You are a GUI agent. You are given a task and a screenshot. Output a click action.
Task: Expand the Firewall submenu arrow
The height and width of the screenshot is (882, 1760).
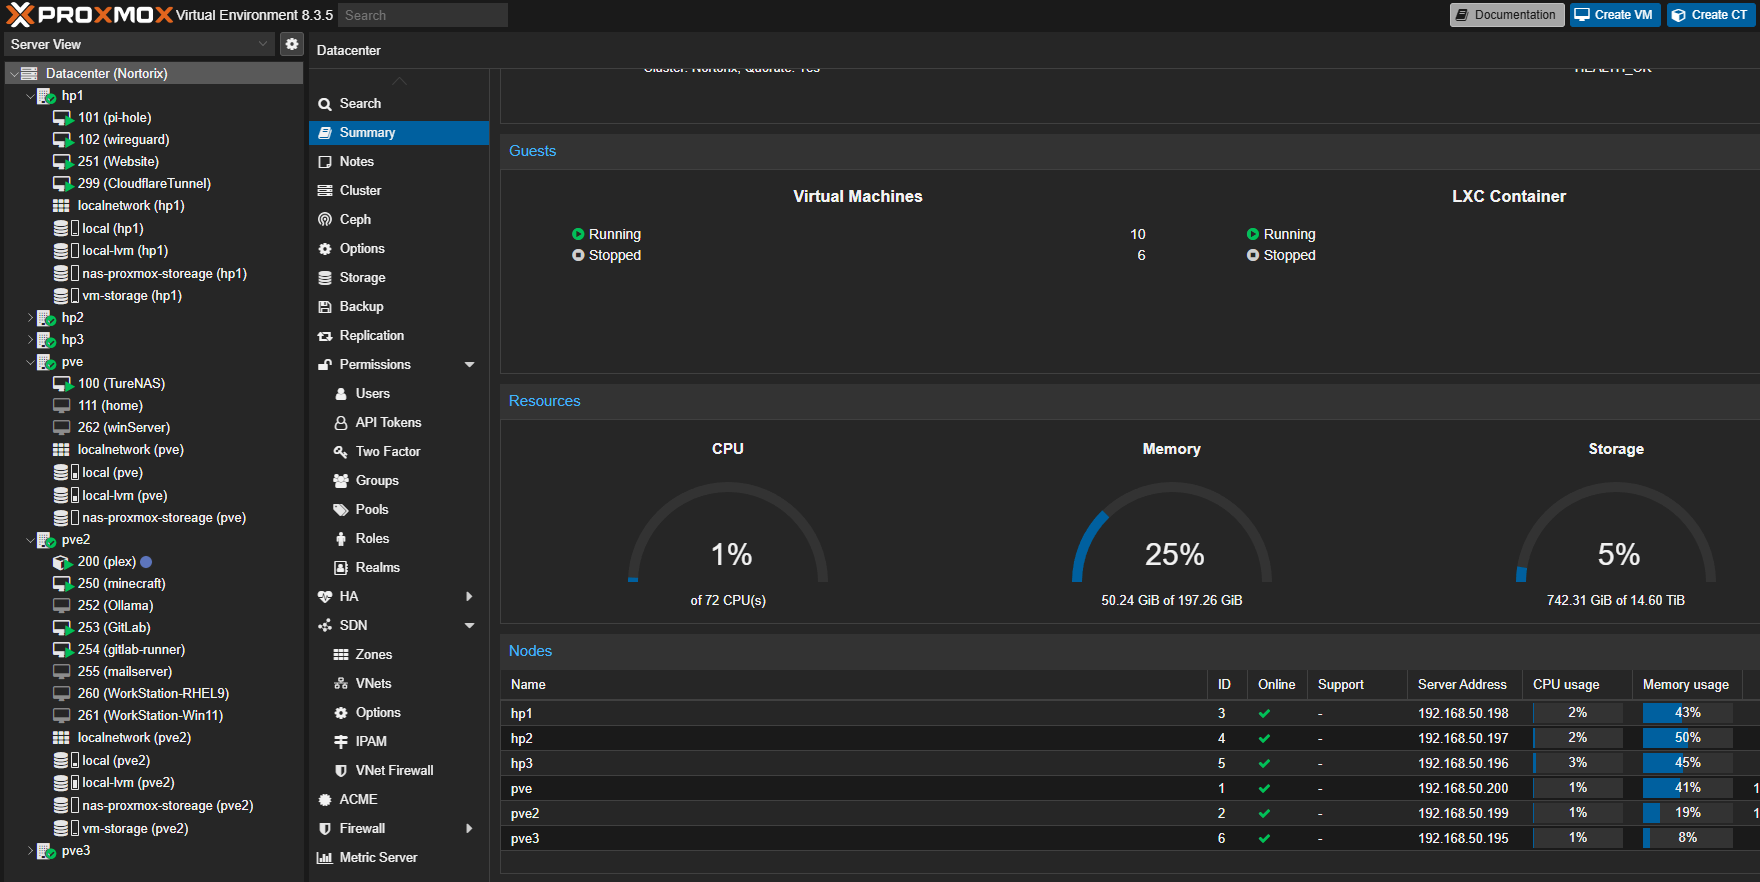click(x=469, y=829)
